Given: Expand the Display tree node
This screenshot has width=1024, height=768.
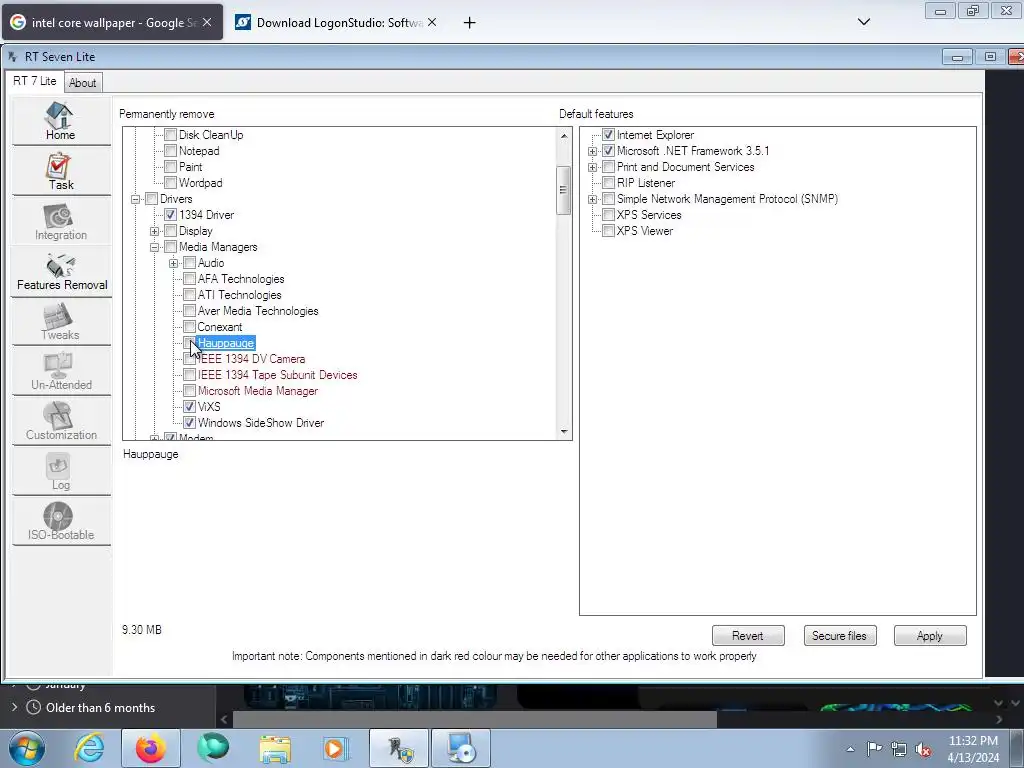Looking at the screenshot, I should (x=155, y=231).
